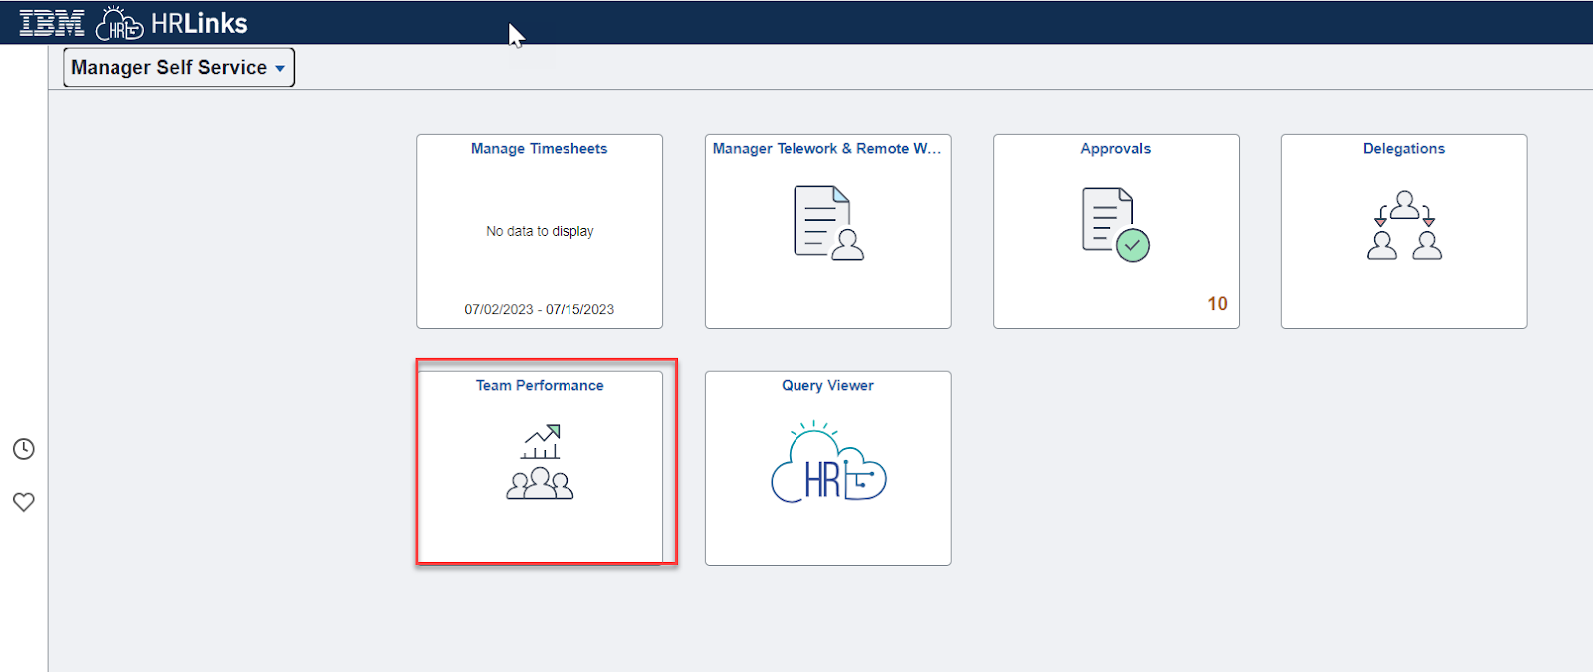Click the Team Performance chart icon

540,462
